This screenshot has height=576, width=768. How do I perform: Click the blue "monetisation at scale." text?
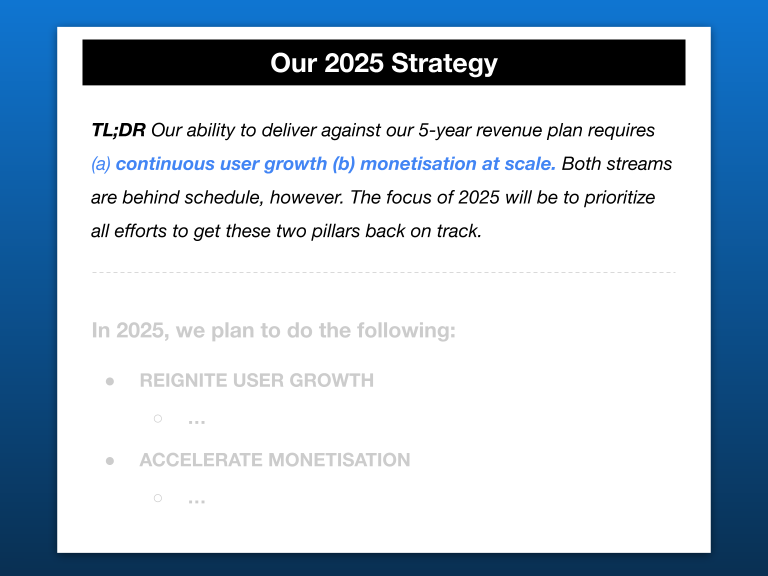coord(457,164)
